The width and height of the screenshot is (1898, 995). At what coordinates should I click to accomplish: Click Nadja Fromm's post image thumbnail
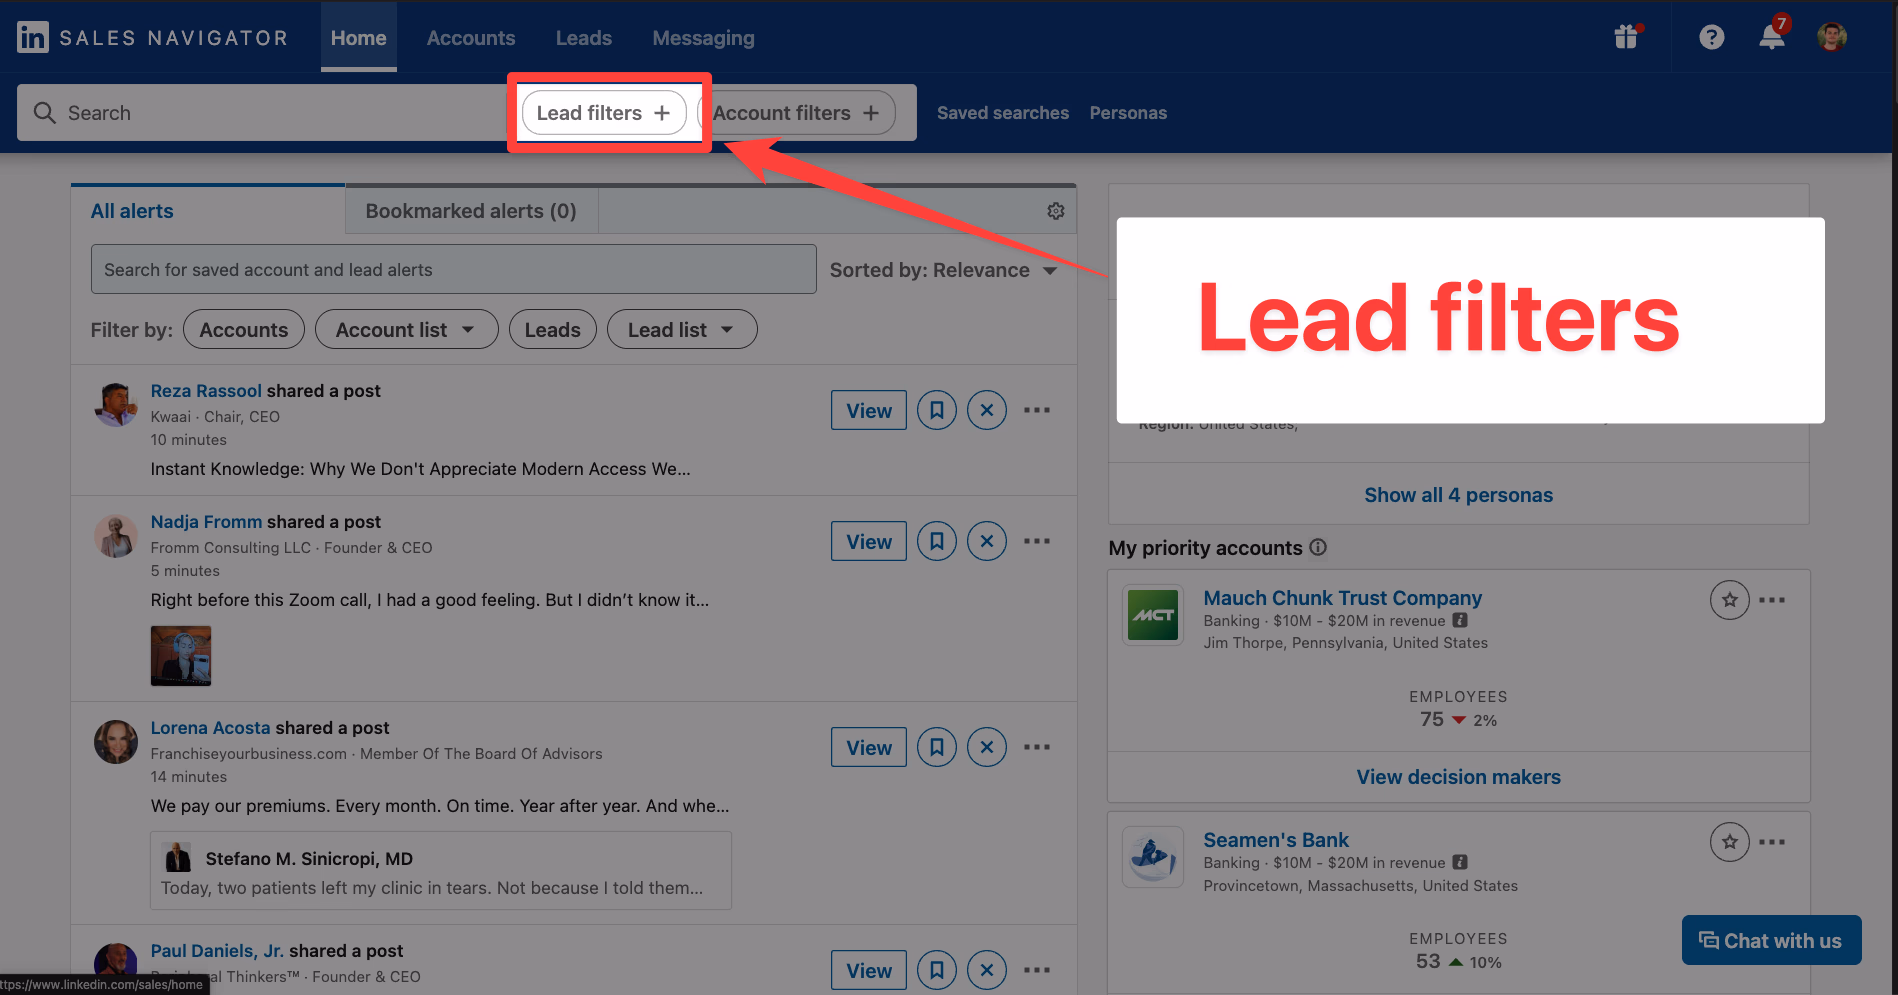181,656
